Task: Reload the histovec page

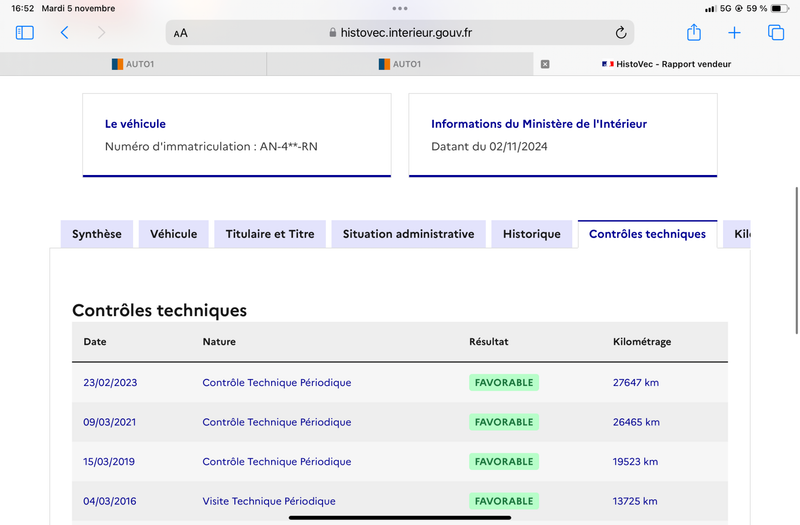Action: click(620, 33)
